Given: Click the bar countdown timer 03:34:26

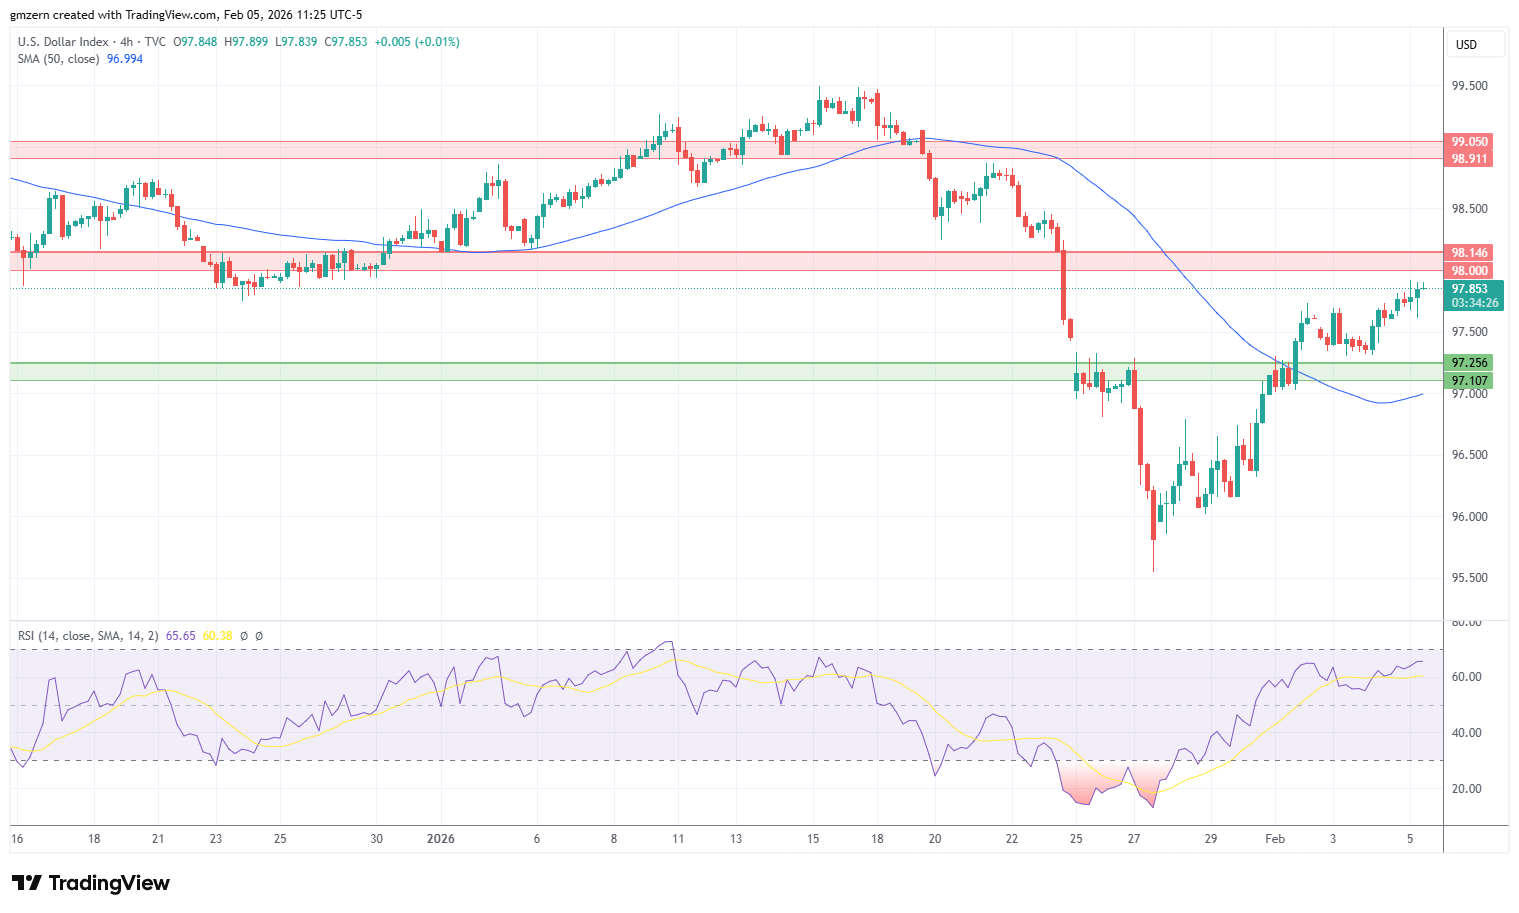Looking at the screenshot, I should pos(1475,303).
